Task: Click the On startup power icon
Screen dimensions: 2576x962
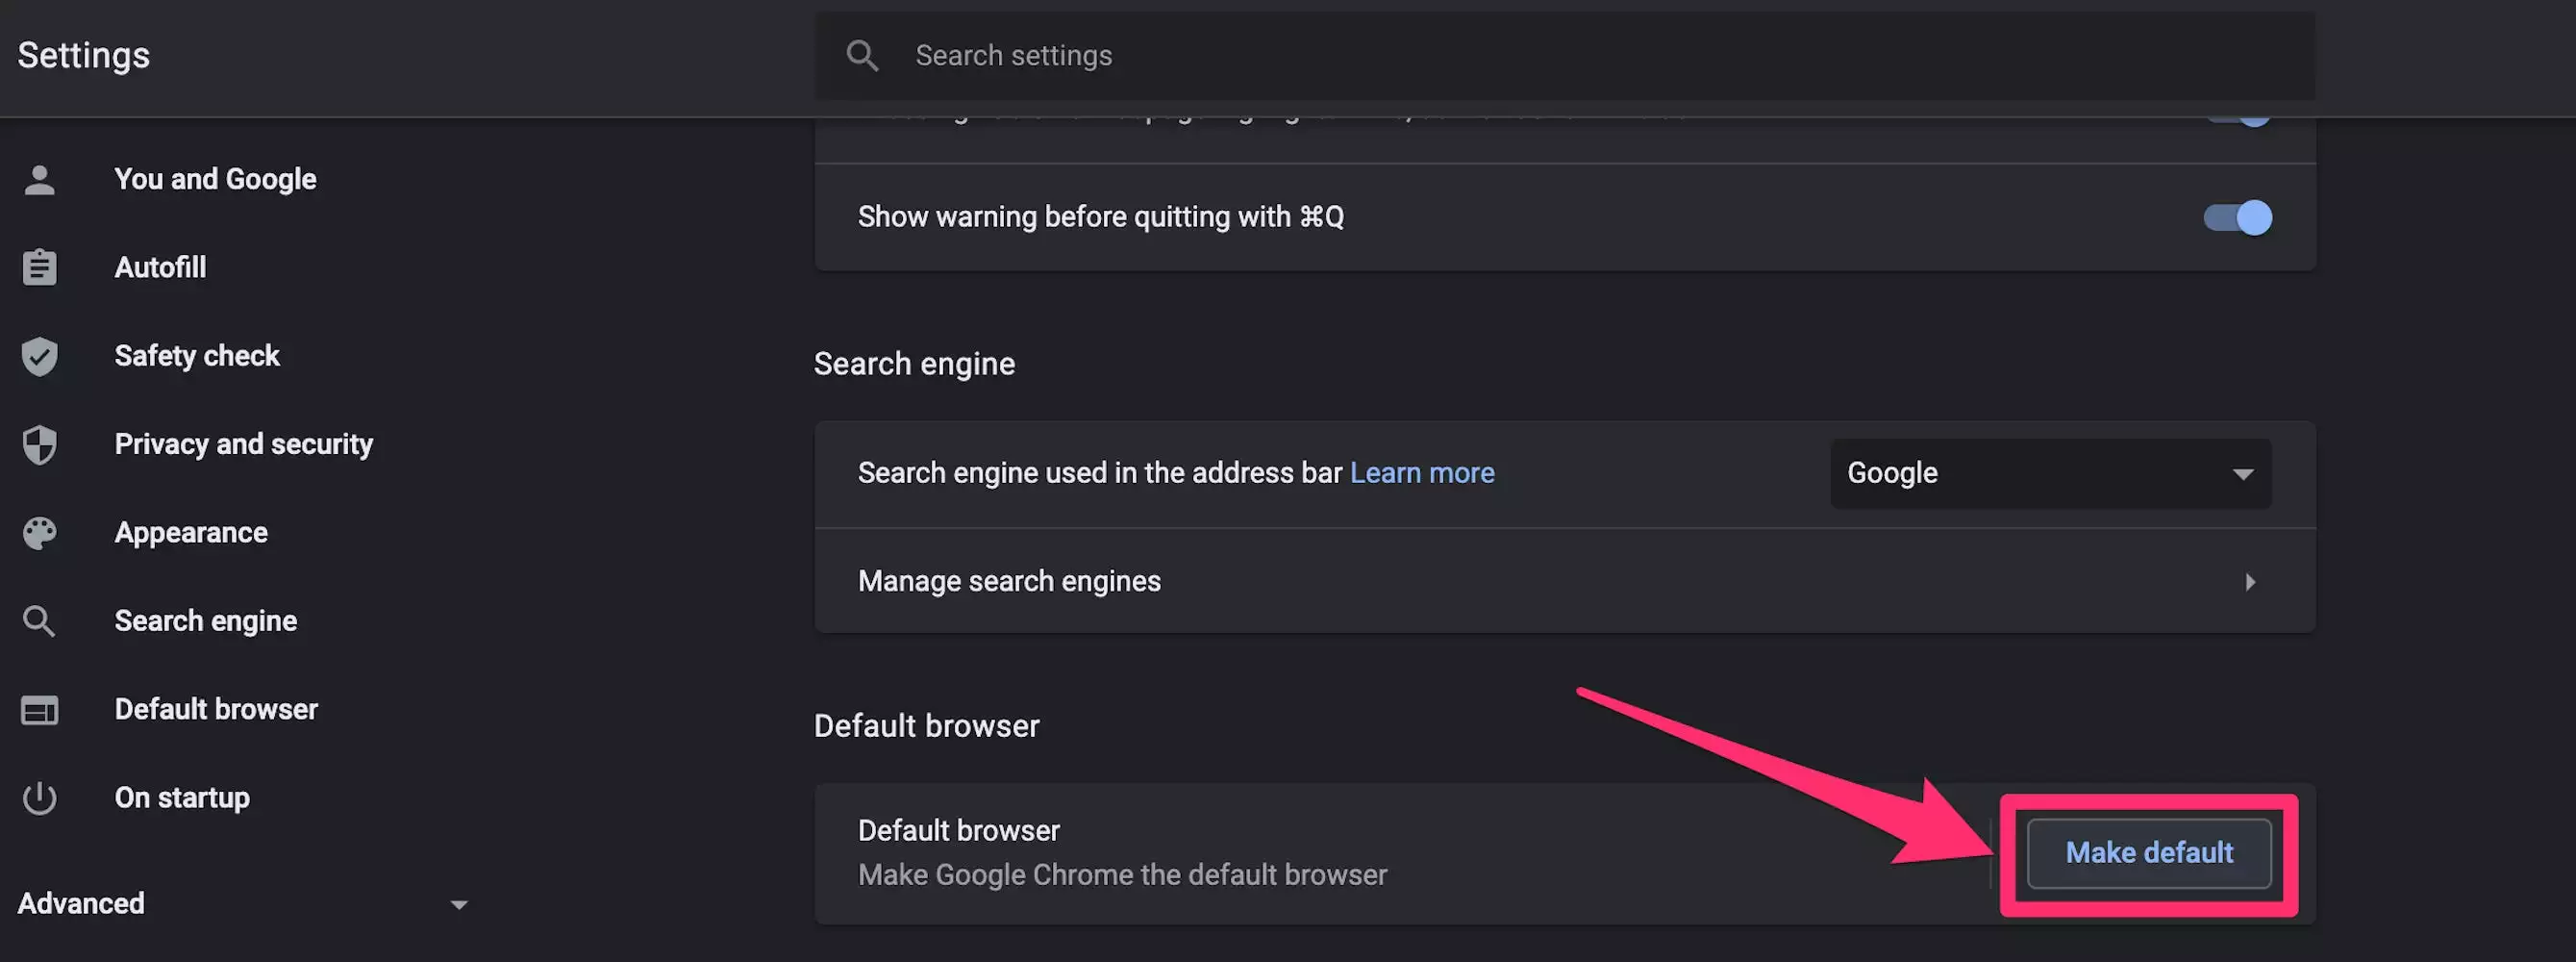Action: point(40,798)
